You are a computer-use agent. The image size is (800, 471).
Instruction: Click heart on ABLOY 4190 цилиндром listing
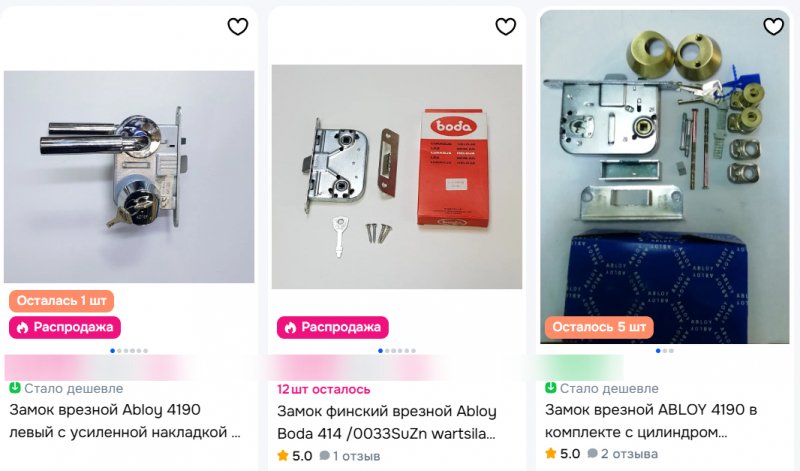click(x=773, y=27)
